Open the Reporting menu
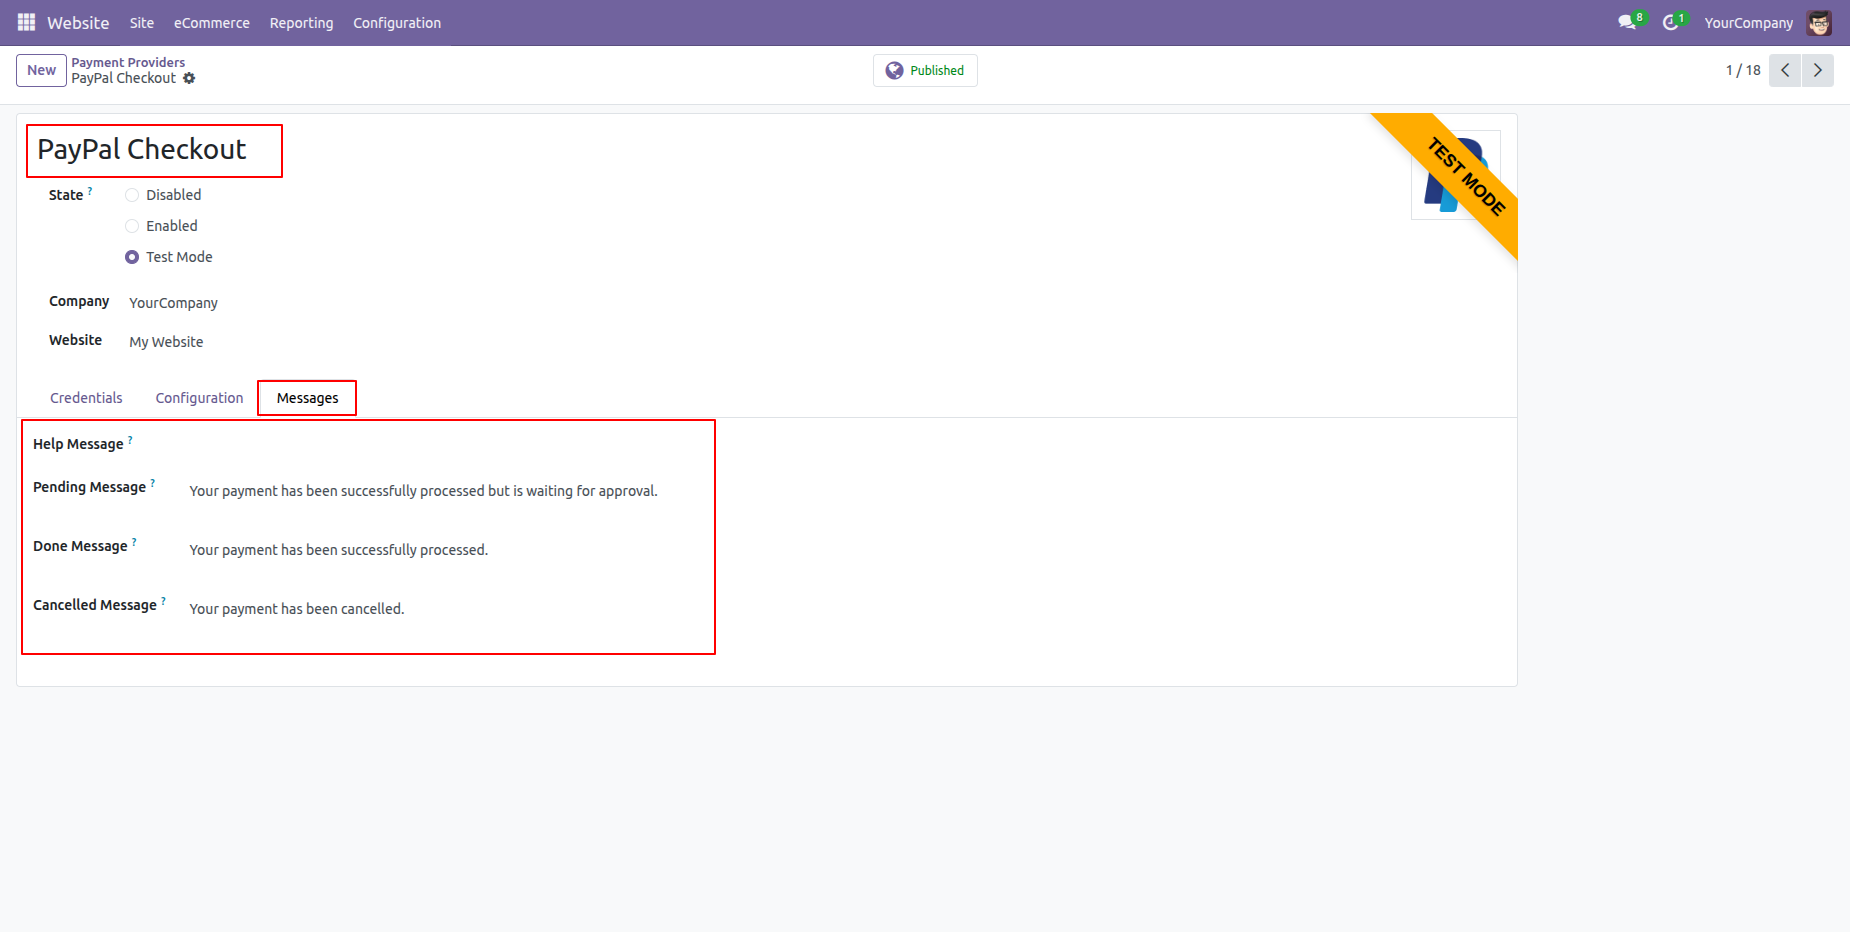The width and height of the screenshot is (1850, 932). click(x=301, y=22)
